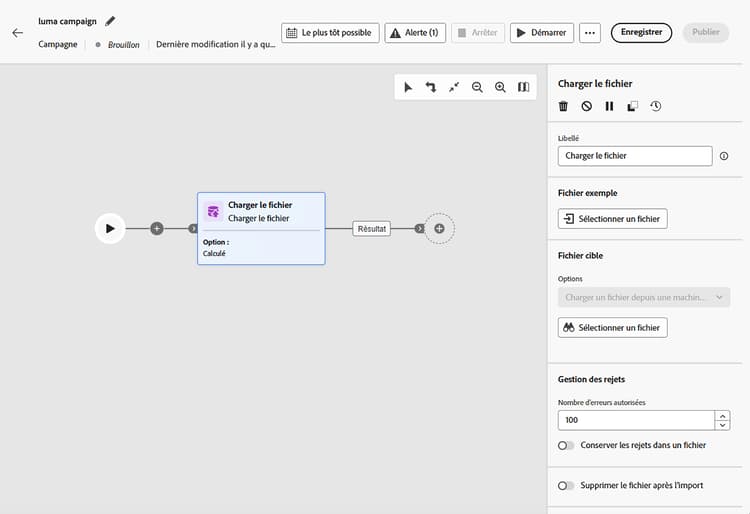This screenshot has height=514, width=750.
Task: Open the more actions ellipsis menu
Action: (590, 33)
